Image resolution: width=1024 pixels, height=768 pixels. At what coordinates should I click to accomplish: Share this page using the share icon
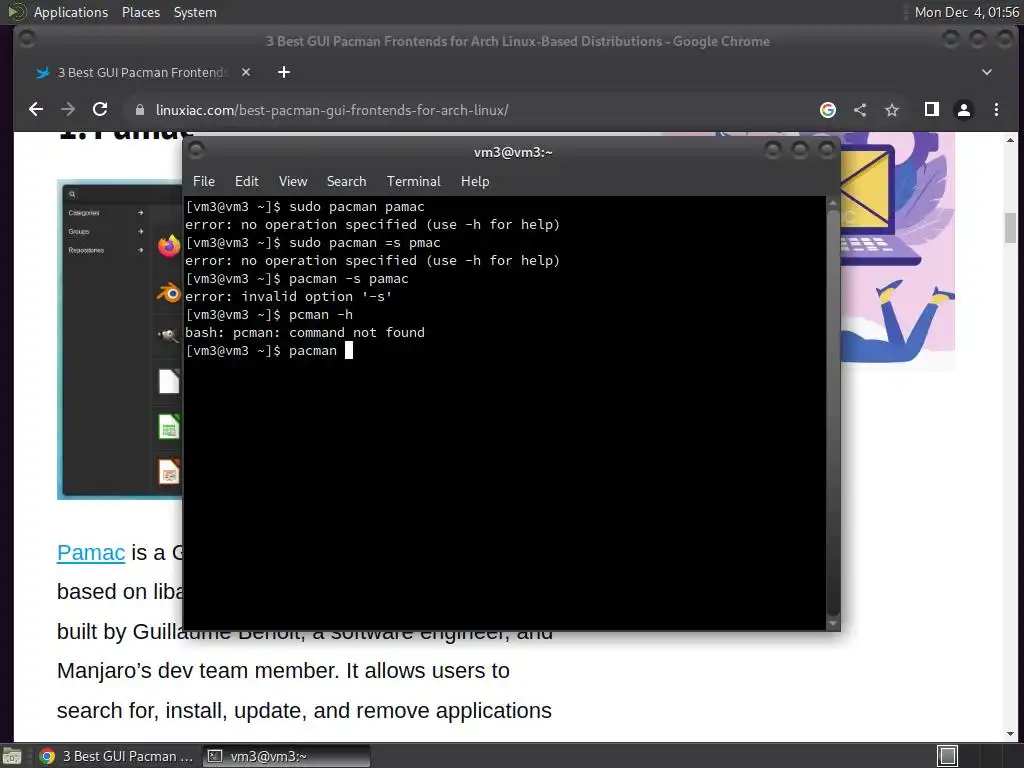coord(860,110)
